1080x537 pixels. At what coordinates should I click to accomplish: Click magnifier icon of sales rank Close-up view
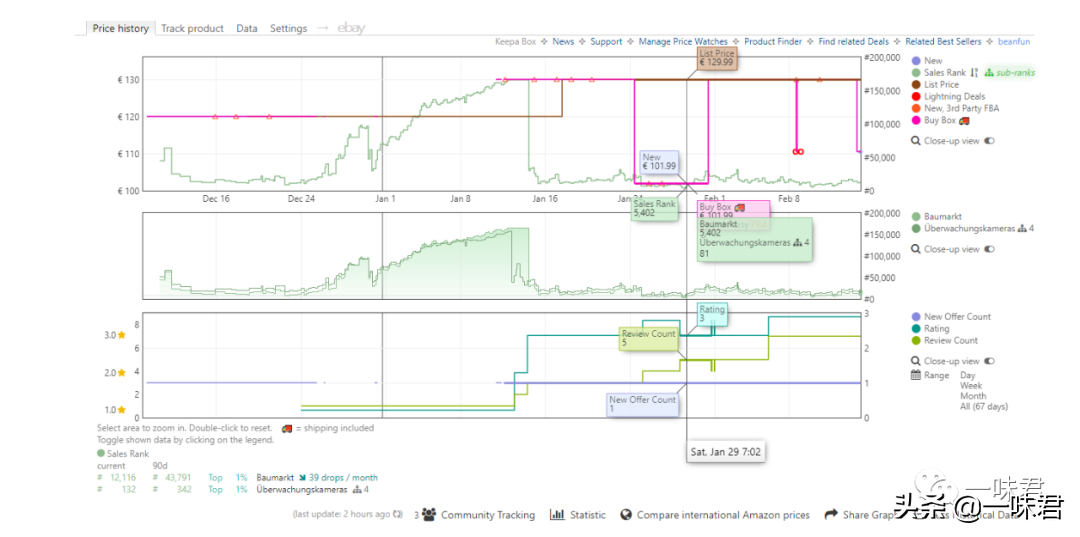[x=915, y=249]
